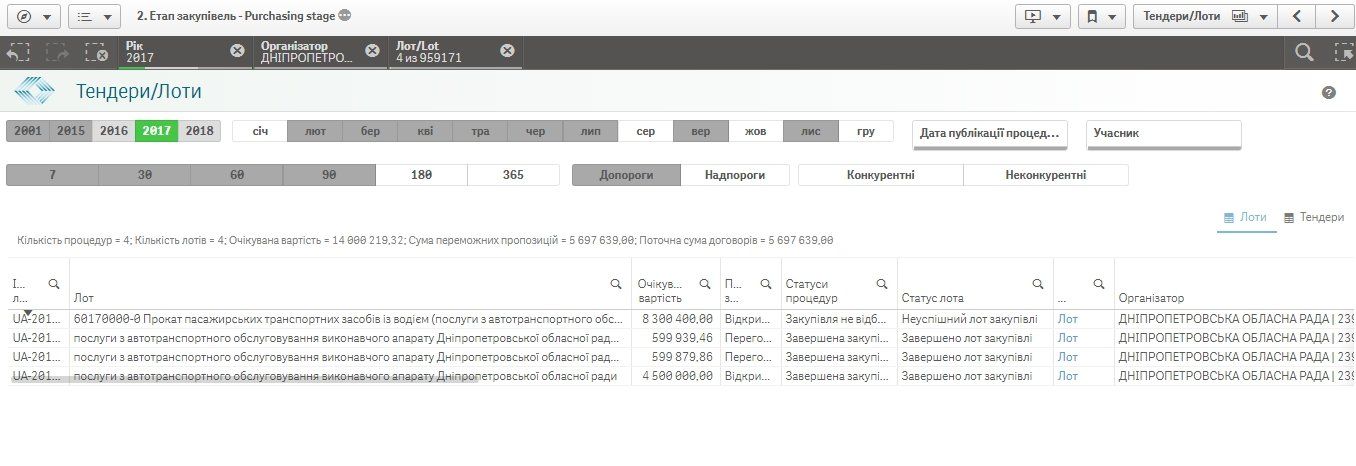Select the 365 days period

coord(513,175)
